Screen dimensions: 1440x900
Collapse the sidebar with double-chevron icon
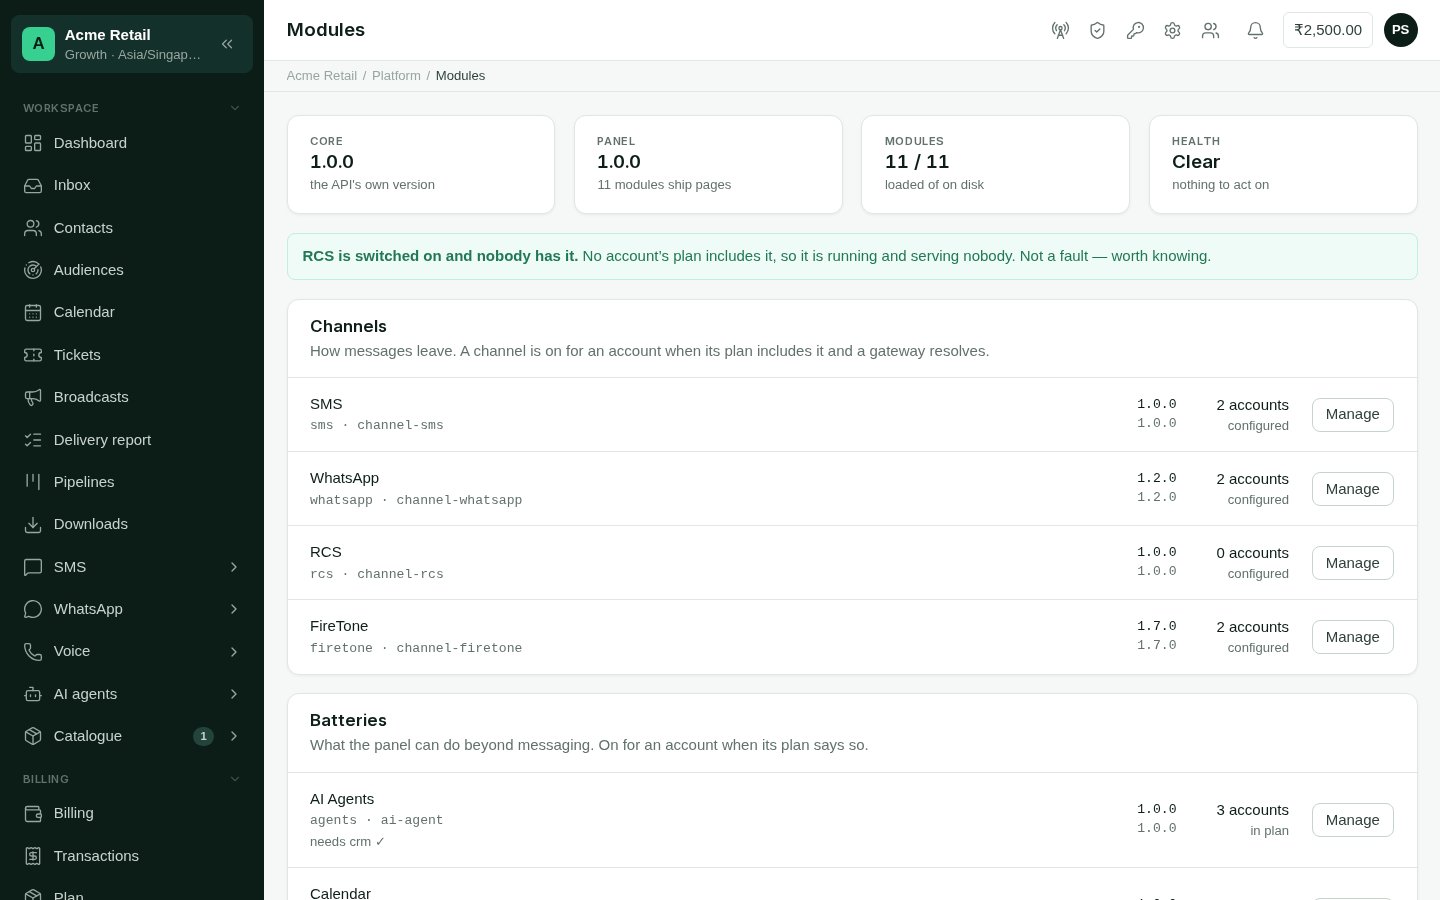point(227,44)
